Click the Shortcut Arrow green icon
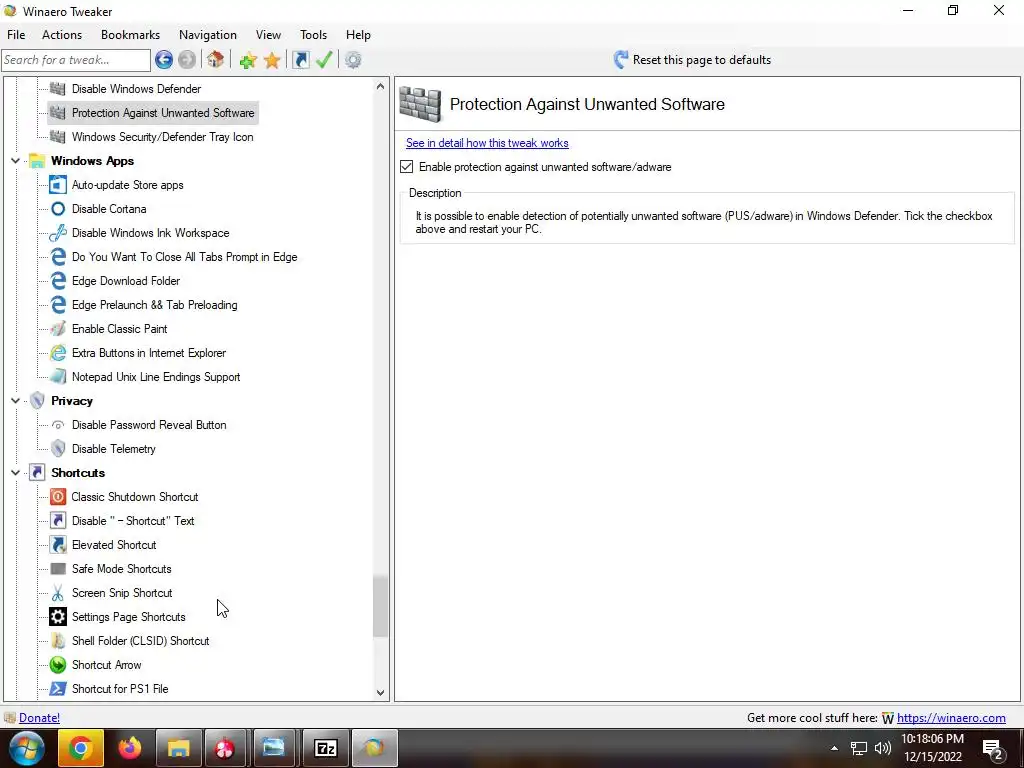The image size is (1024, 768). 58,665
